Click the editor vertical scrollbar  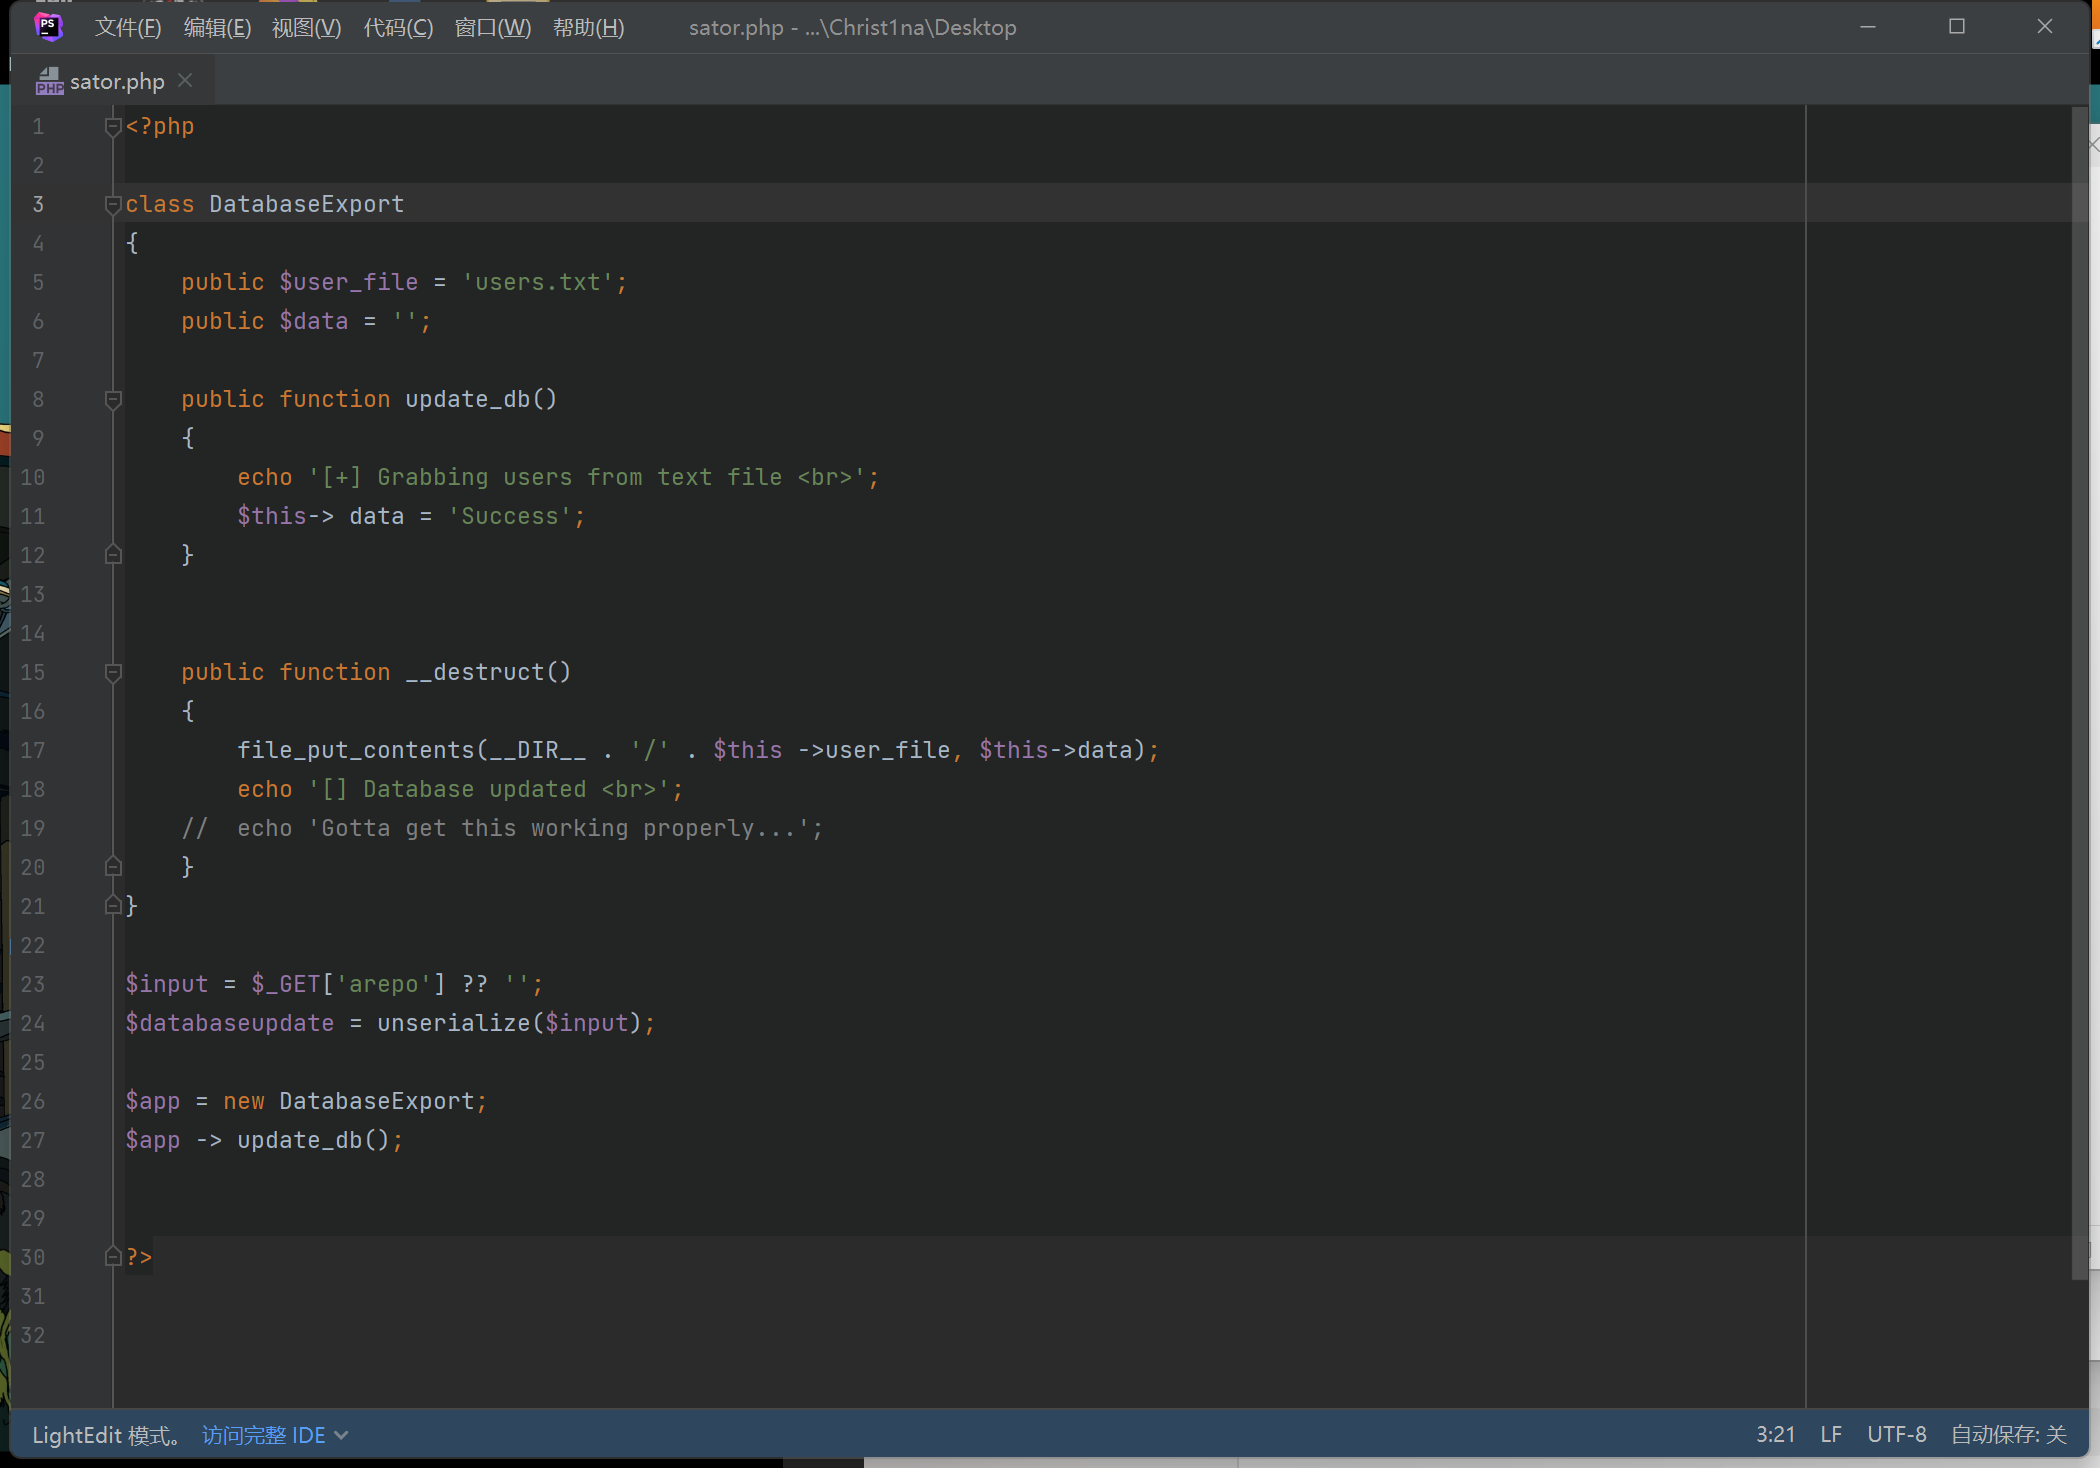tap(2080, 692)
